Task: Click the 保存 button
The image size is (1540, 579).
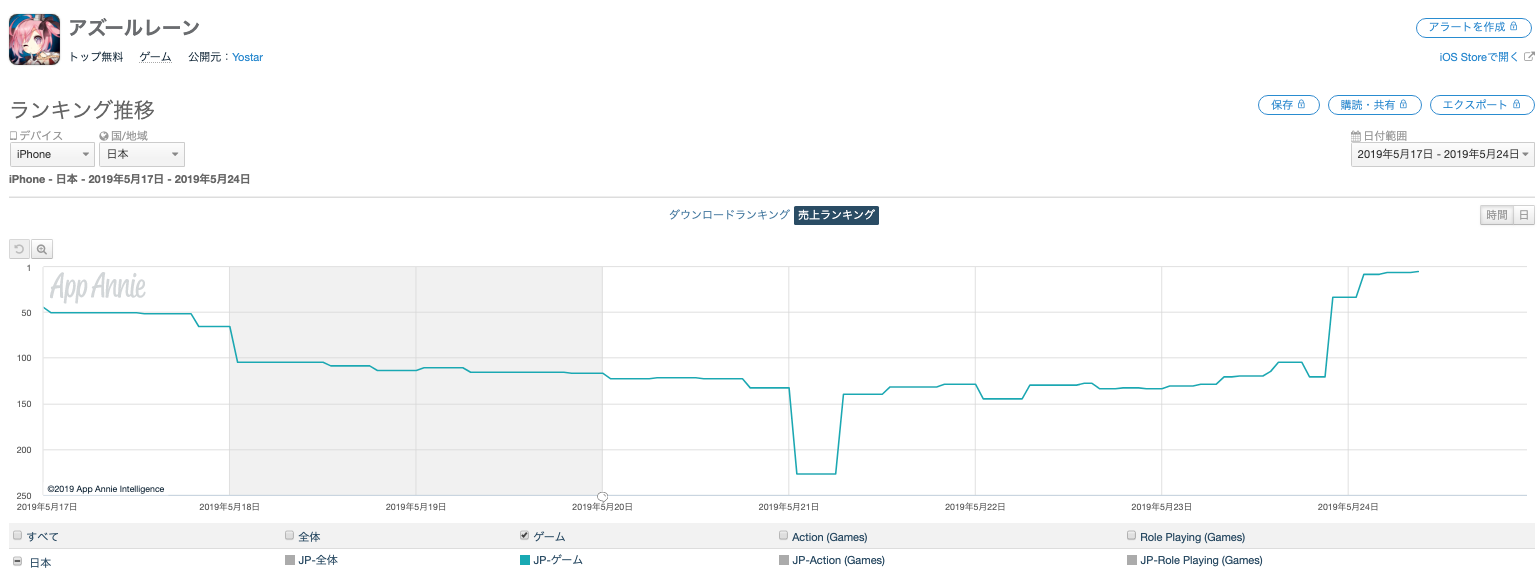Action: [1288, 105]
